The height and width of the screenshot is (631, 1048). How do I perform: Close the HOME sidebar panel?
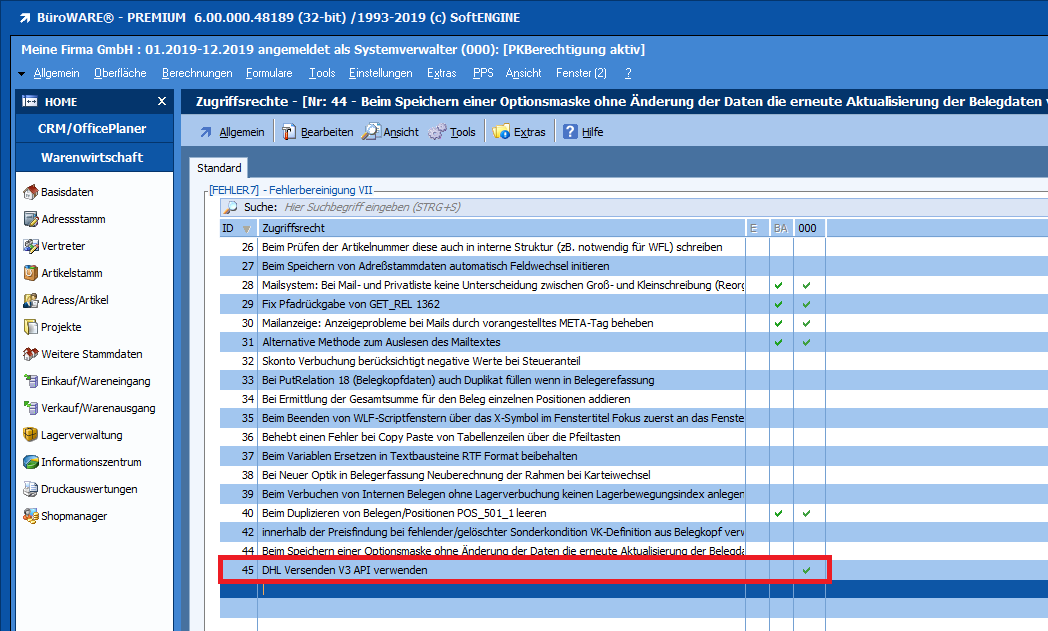click(x=162, y=102)
